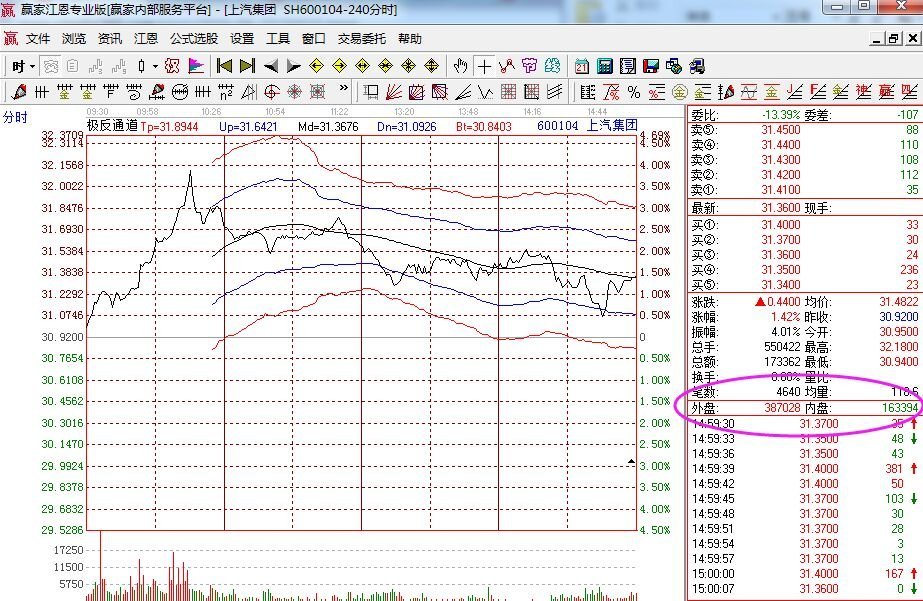Open the 浏览 menu
Image resolution: width=923 pixels, height=601 pixels.
pyautogui.click(x=74, y=39)
